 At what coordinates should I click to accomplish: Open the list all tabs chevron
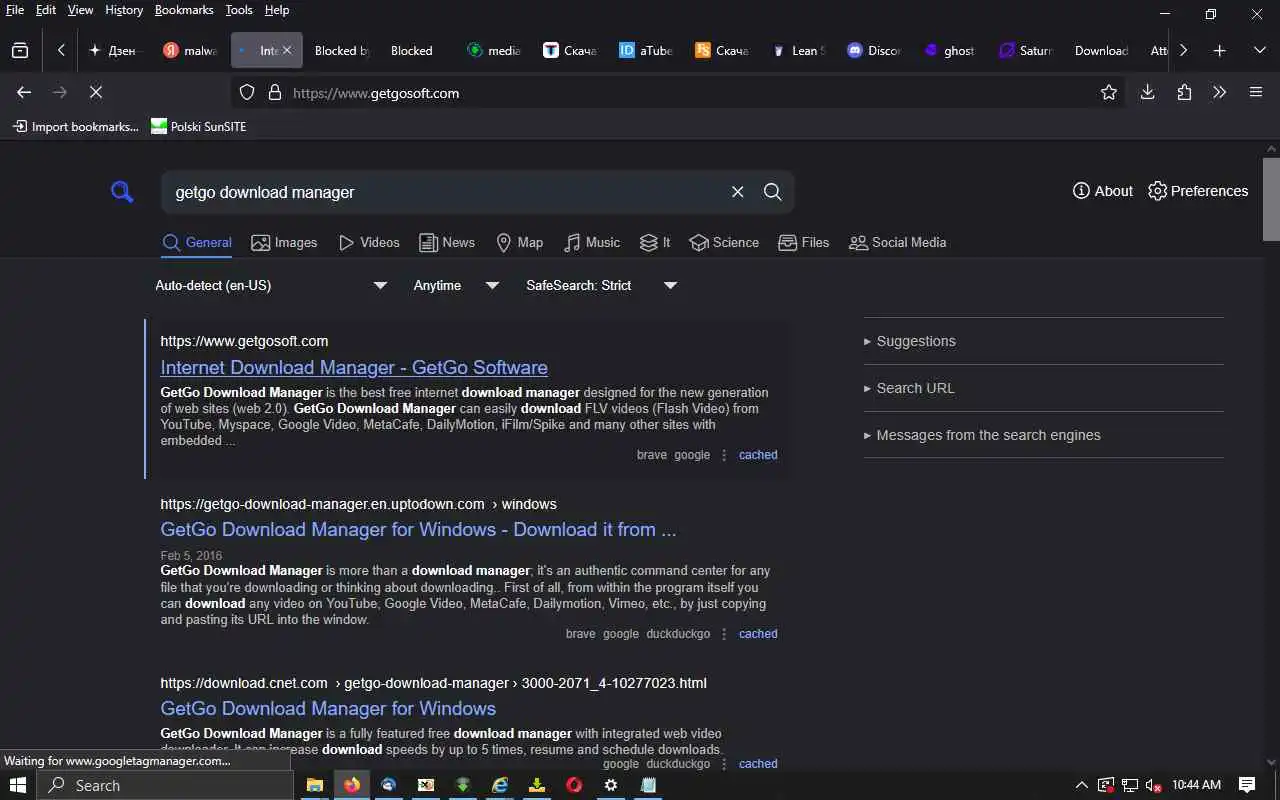(x=1259, y=51)
